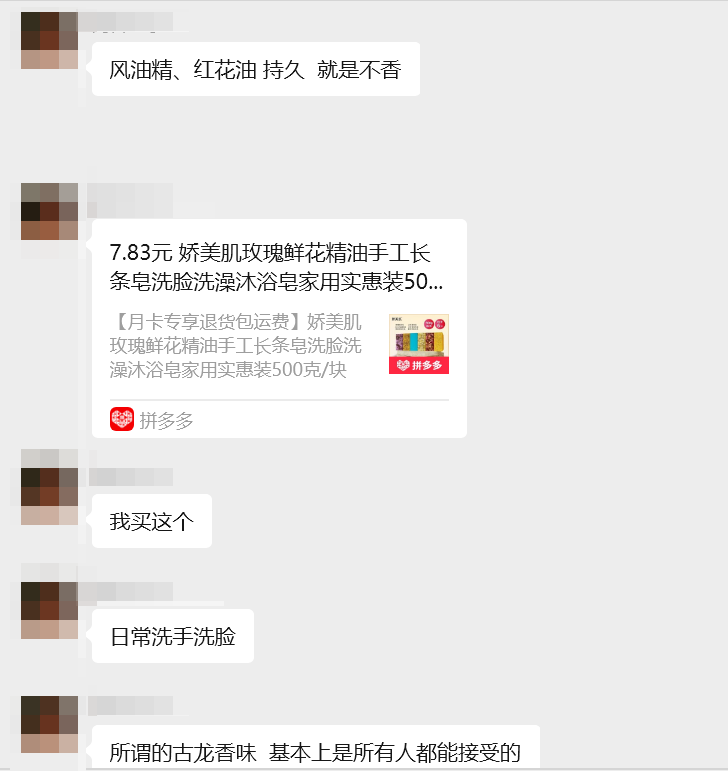
Task: Click the gray 月卡专享退货包运费 description text
Action: point(235,346)
